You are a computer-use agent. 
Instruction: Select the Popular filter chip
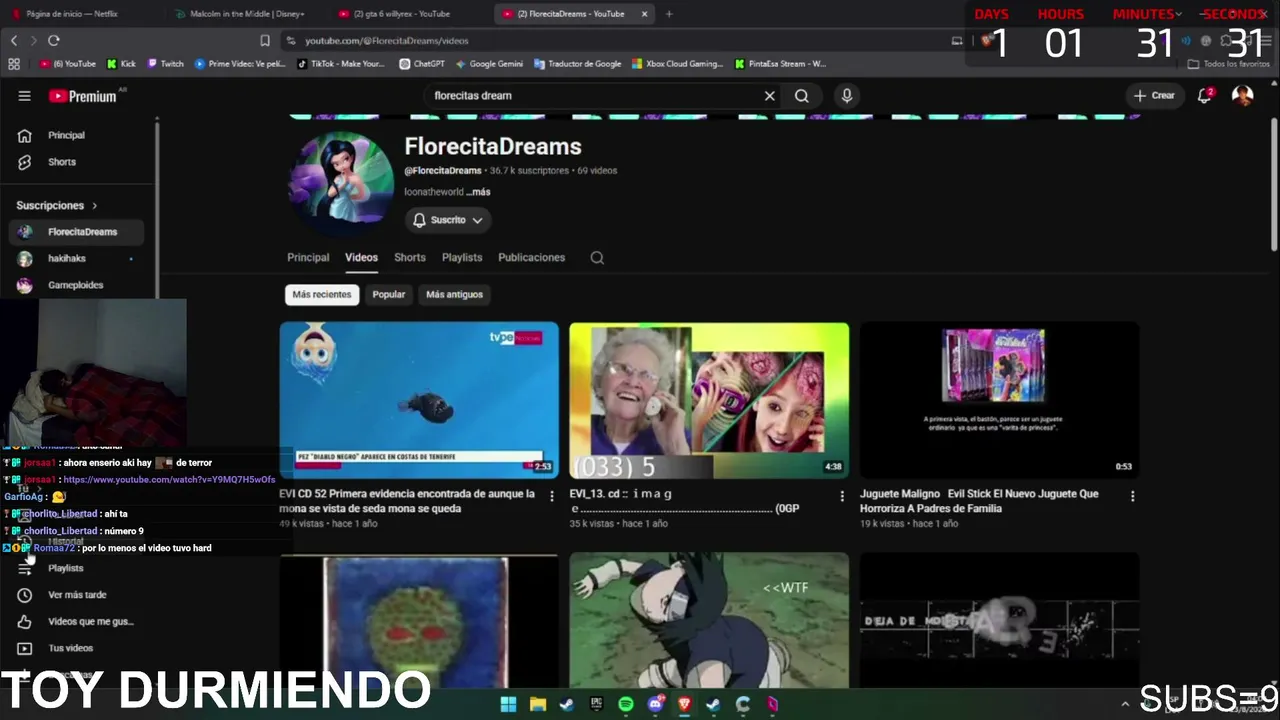pos(389,295)
